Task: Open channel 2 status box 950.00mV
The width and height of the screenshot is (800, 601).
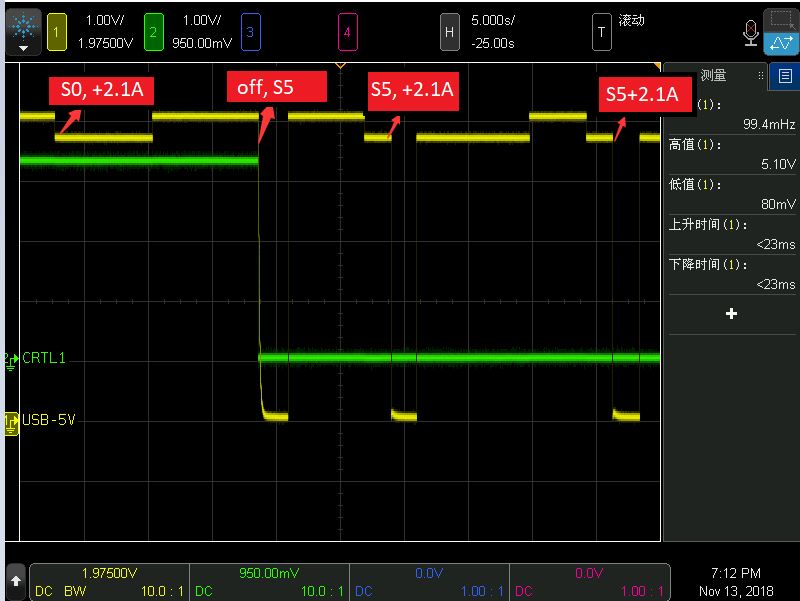Action: (269, 582)
